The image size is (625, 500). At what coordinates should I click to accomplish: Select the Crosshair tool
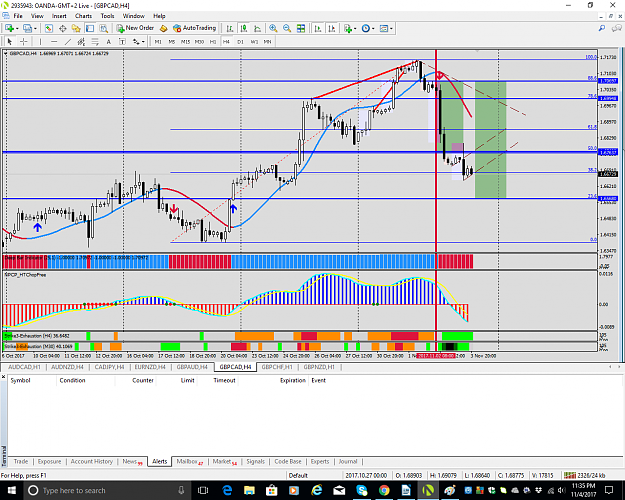click(x=24, y=41)
